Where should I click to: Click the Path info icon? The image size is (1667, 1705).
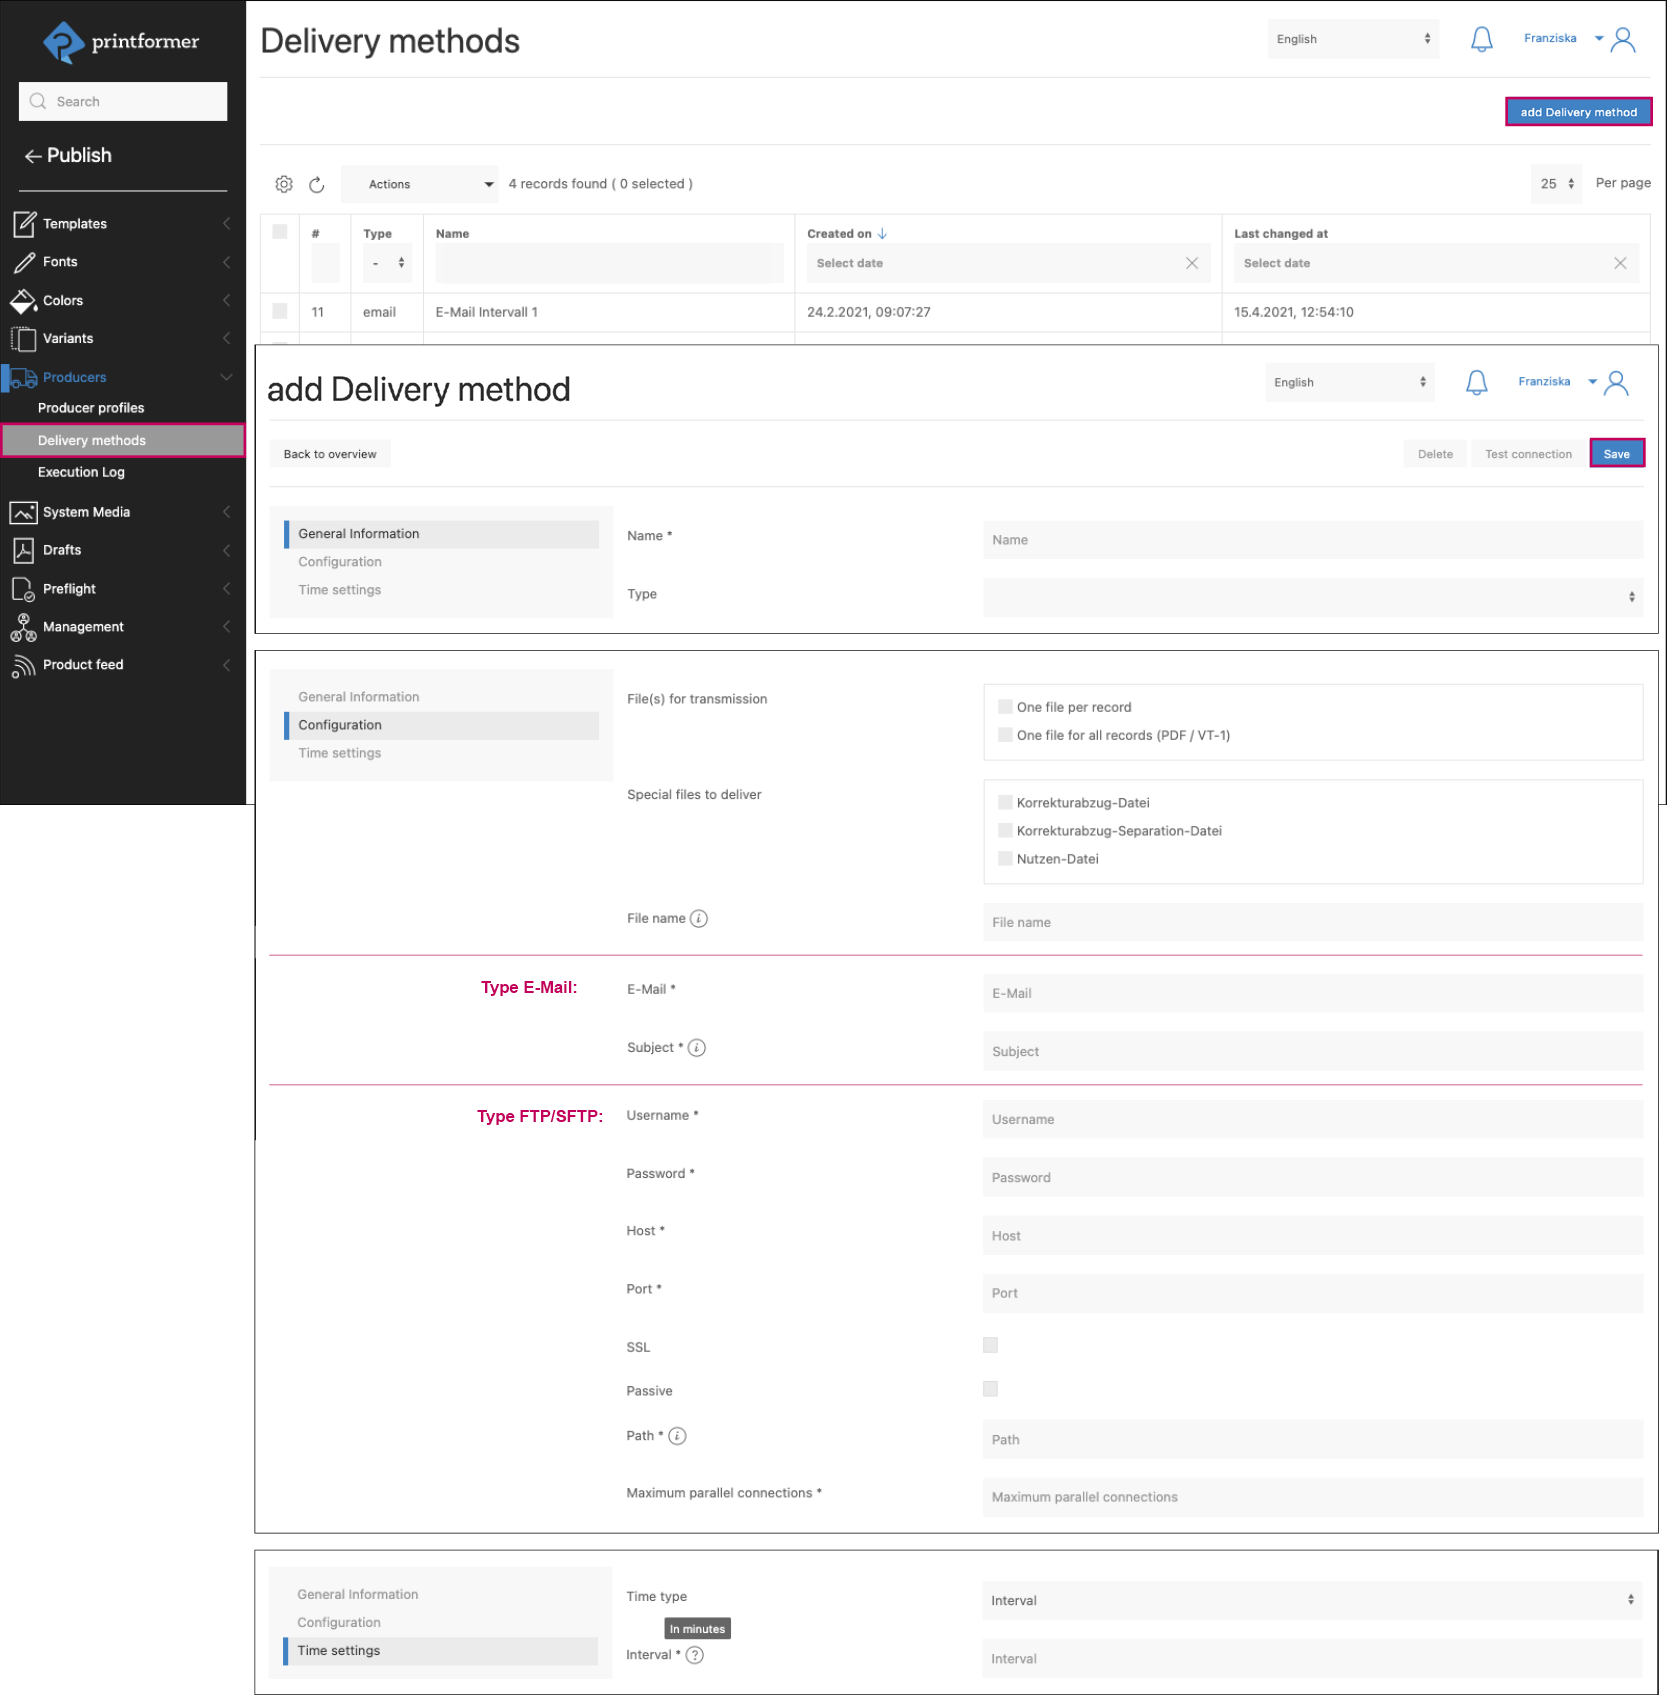pos(678,1436)
